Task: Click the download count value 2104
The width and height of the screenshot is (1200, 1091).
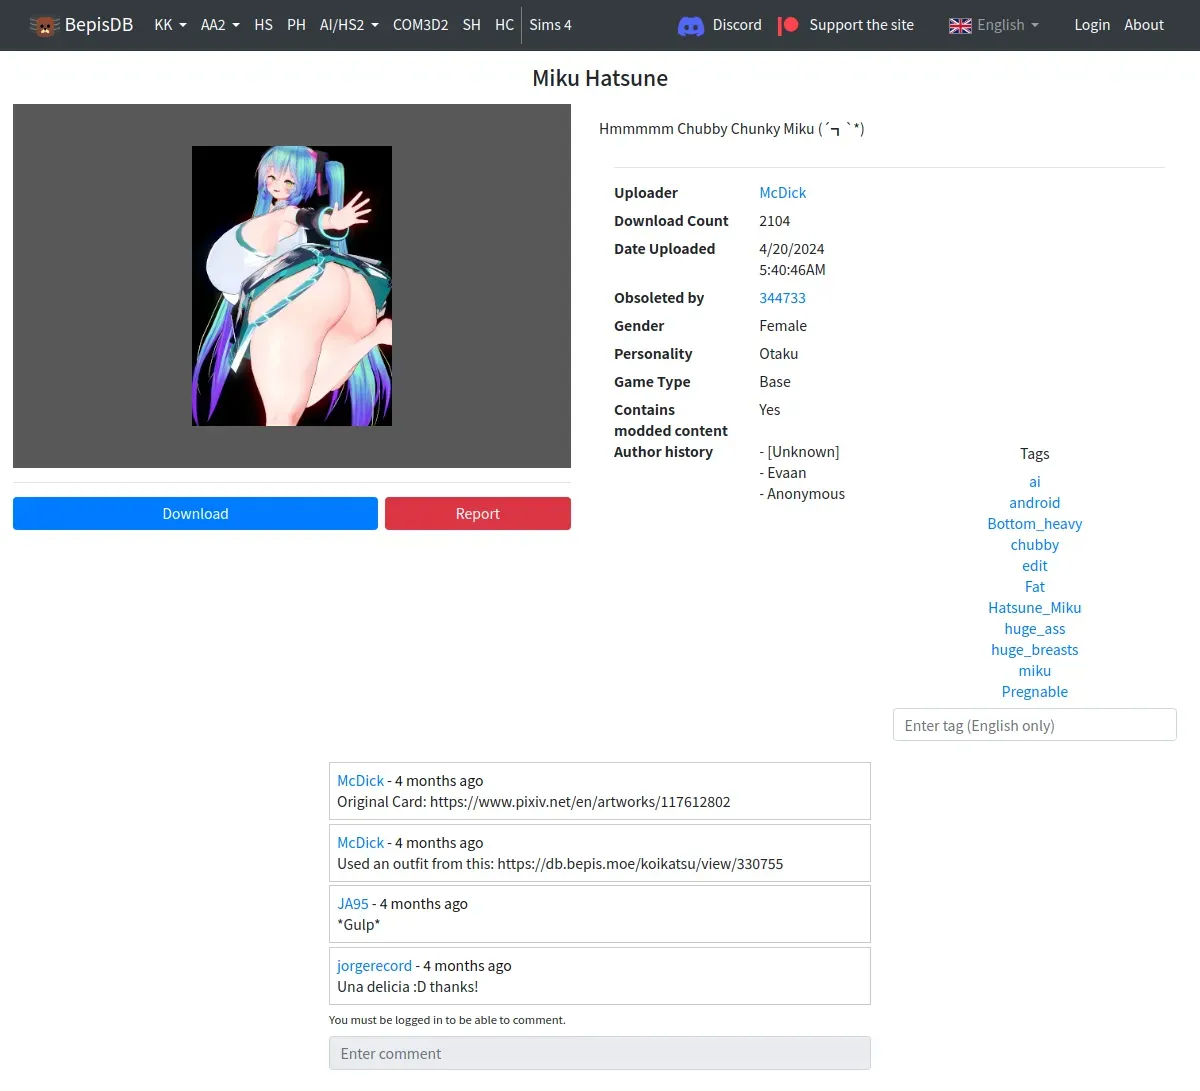Action: [x=774, y=221]
